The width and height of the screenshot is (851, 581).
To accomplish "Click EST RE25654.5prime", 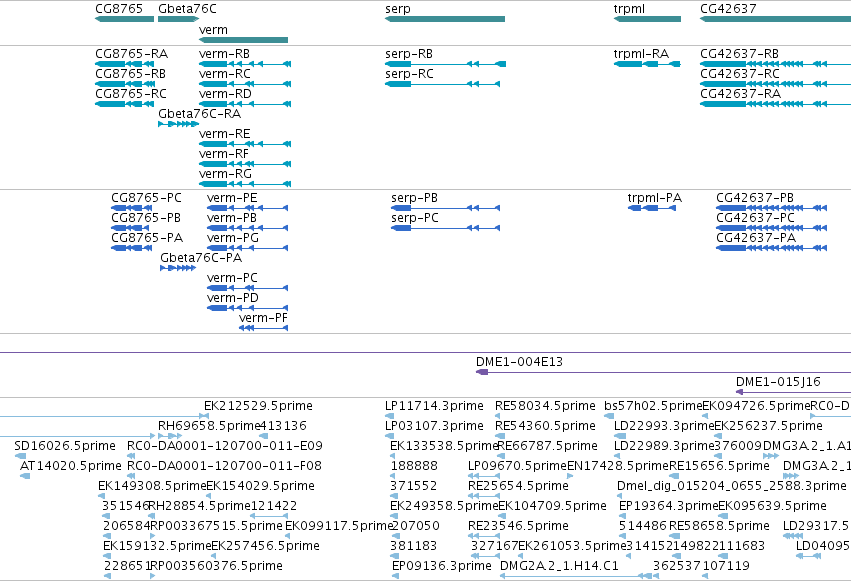I will click(518, 486).
